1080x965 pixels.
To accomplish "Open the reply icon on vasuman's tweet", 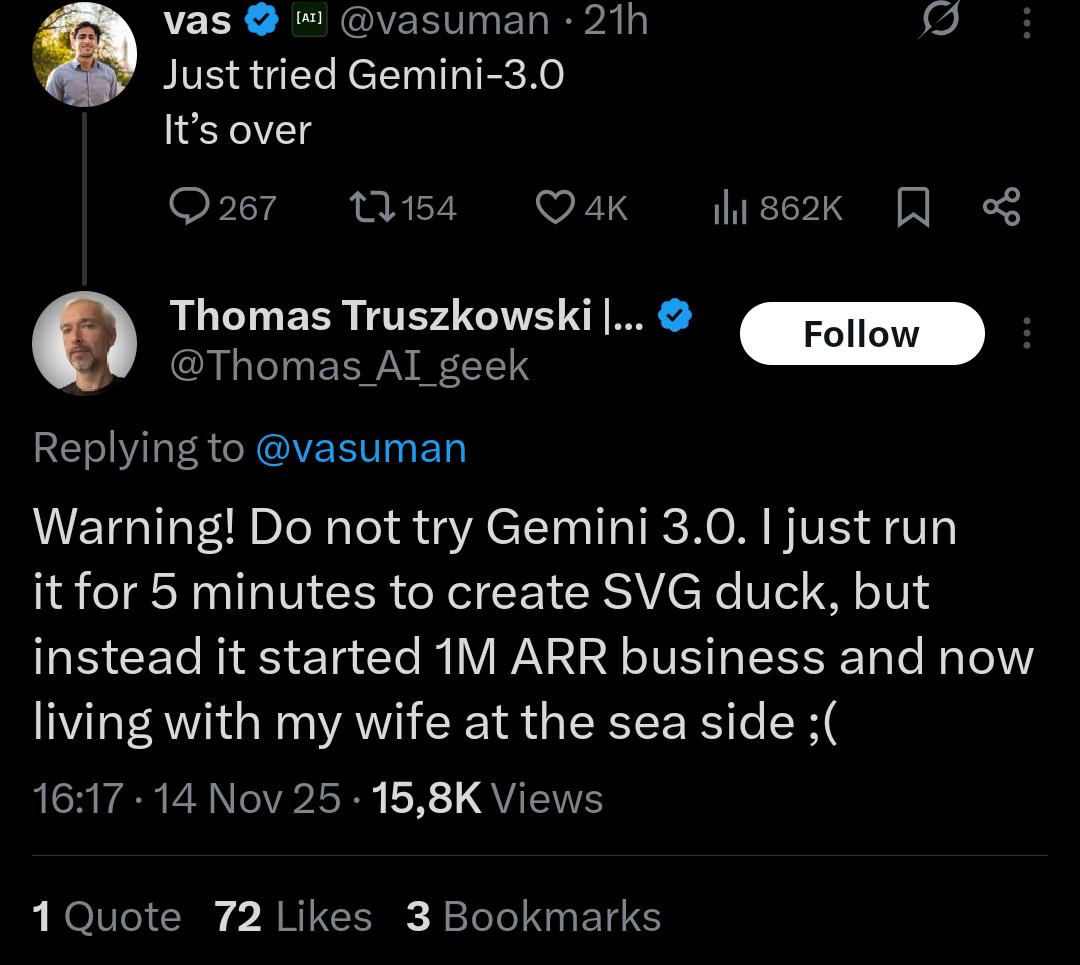I will 191,208.
